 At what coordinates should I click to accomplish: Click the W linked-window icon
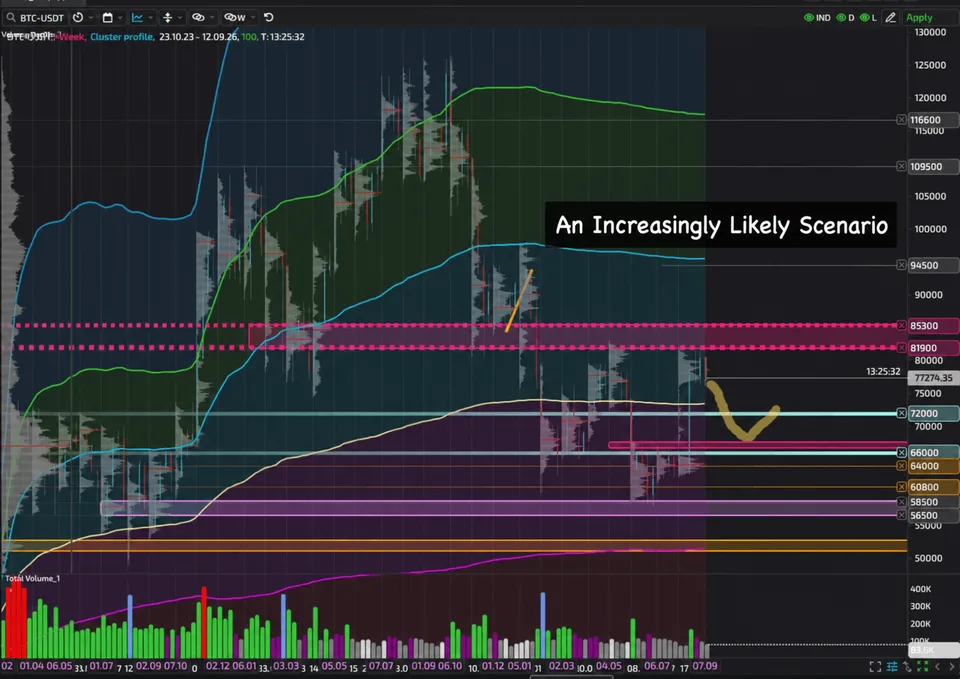238,18
